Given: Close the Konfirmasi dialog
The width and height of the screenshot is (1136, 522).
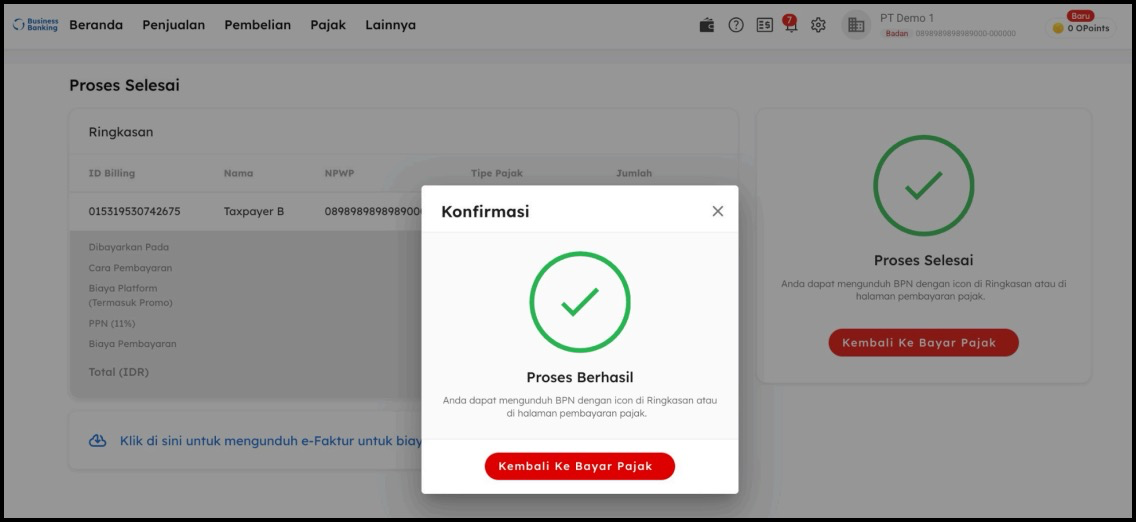Looking at the screenshot, I should (x=717, y=211).
